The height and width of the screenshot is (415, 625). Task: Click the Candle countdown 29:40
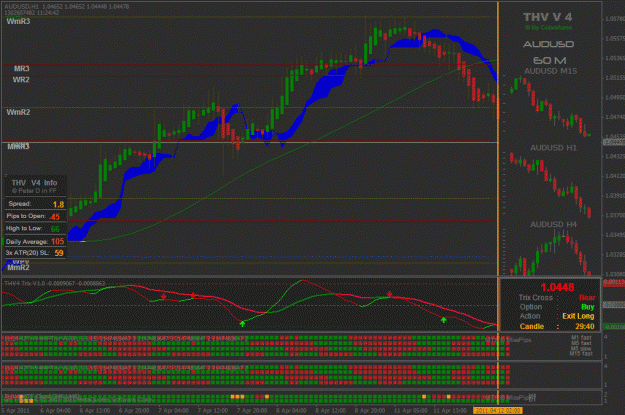(585, 326)
